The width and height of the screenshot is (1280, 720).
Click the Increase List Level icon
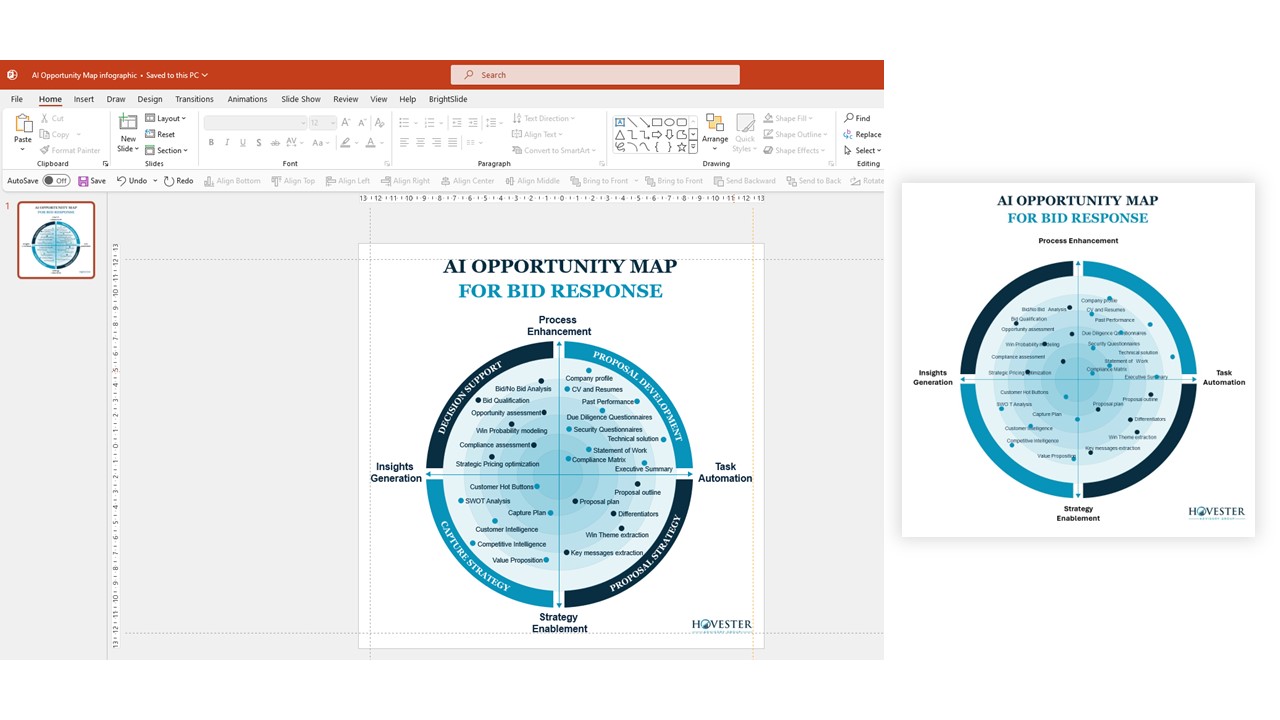(x=473, y=122)
